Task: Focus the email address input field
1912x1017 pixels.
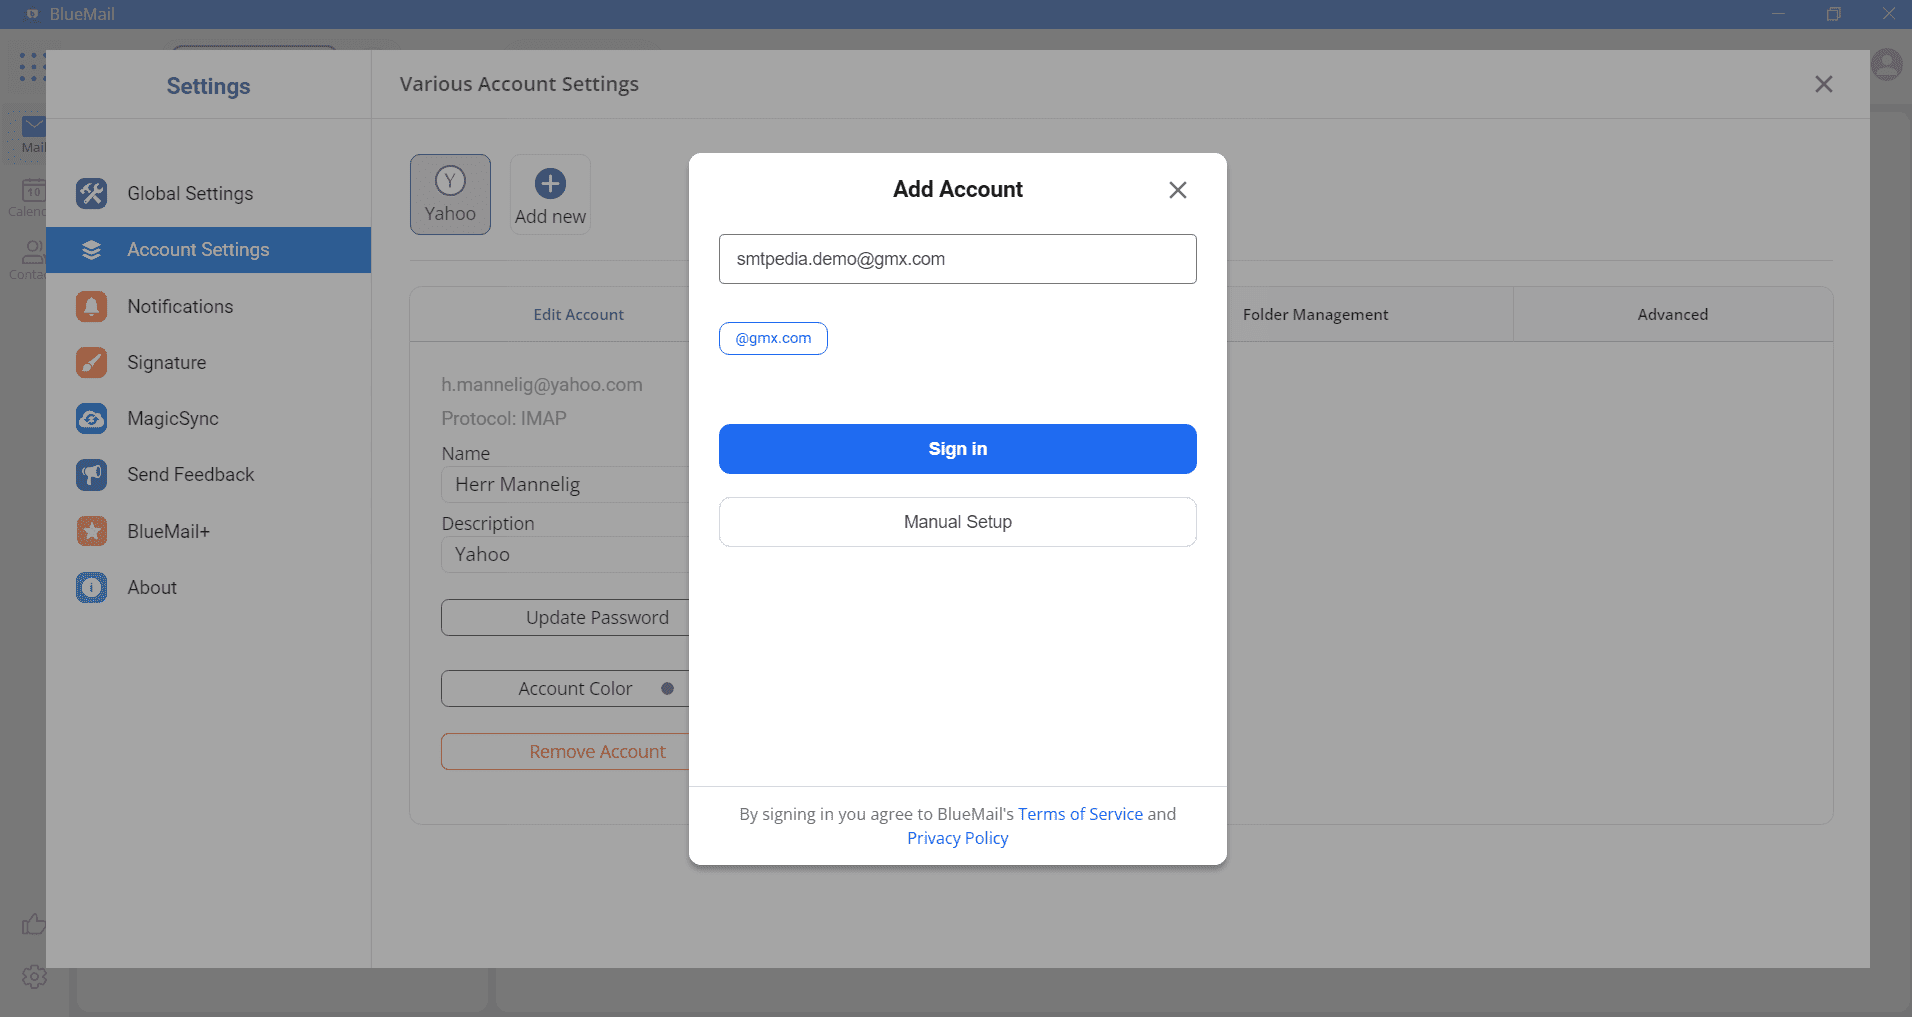Action: point(958,259)
